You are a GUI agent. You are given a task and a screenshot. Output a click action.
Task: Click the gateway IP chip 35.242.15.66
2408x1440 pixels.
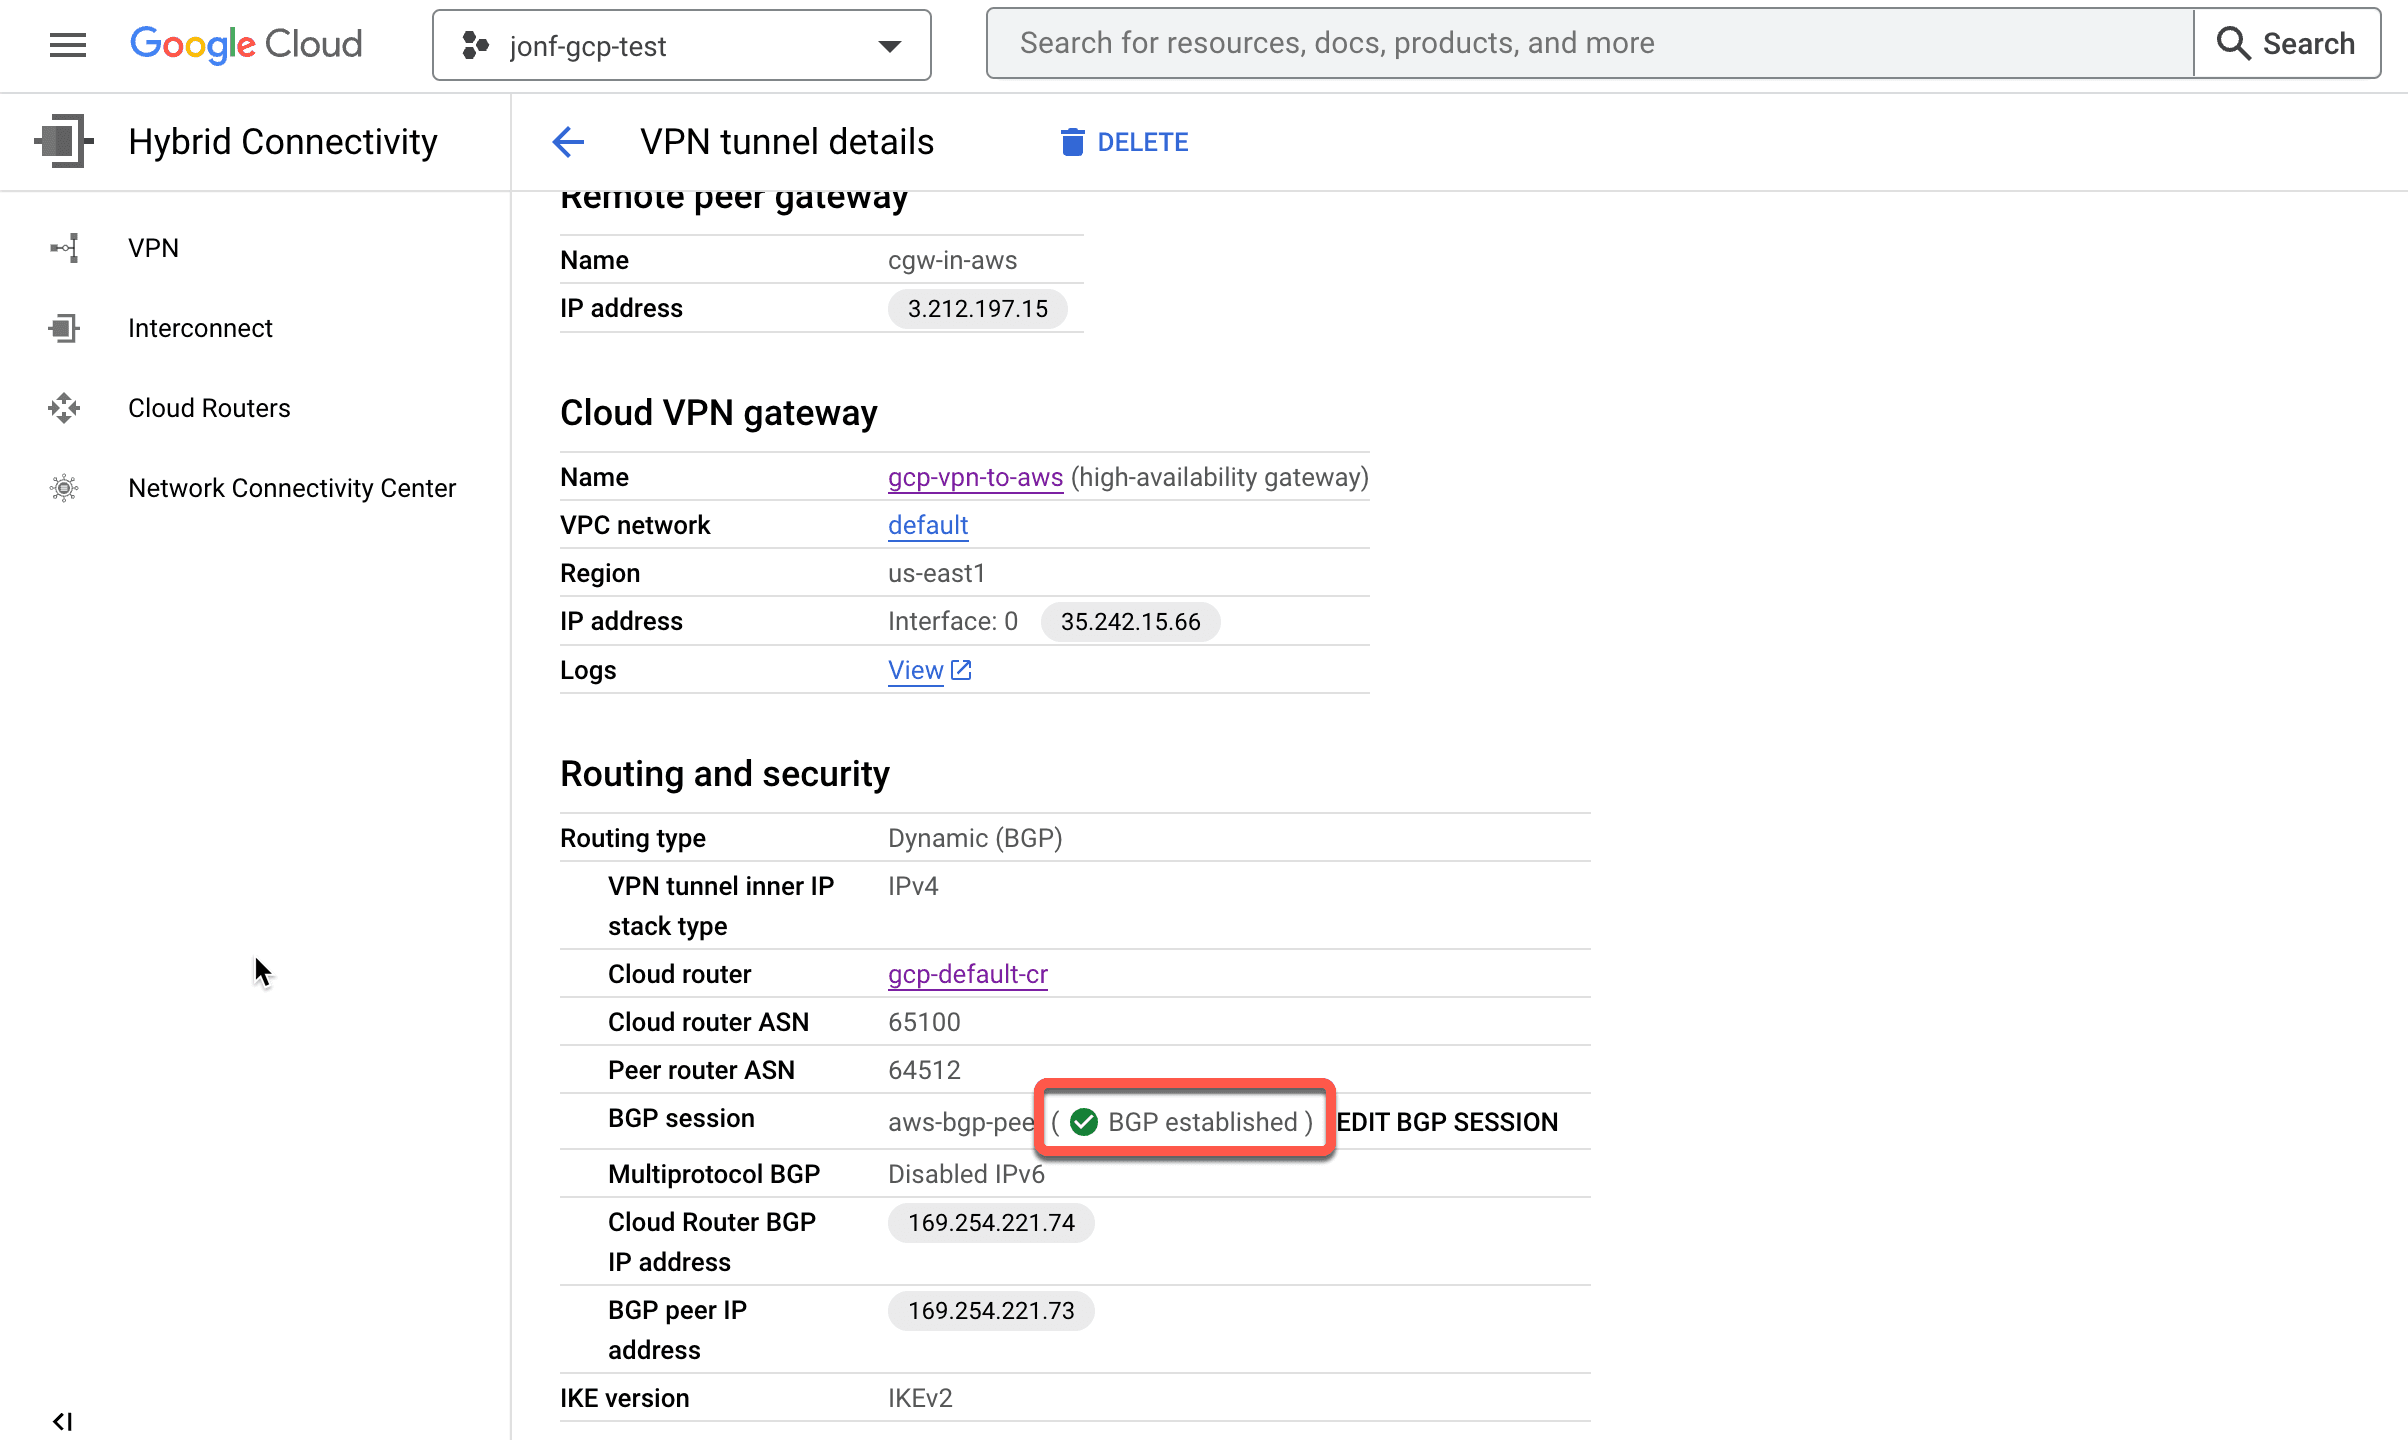[1130, 621]
